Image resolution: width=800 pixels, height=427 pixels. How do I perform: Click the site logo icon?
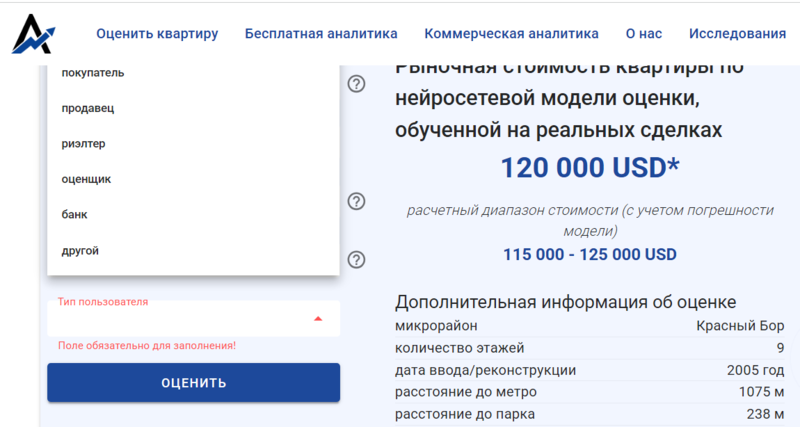pyautogui.click(x=35, y=33)
